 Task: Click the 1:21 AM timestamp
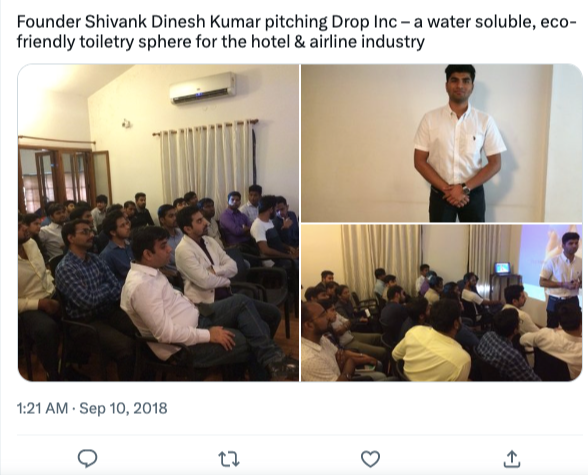pos(42,408)
